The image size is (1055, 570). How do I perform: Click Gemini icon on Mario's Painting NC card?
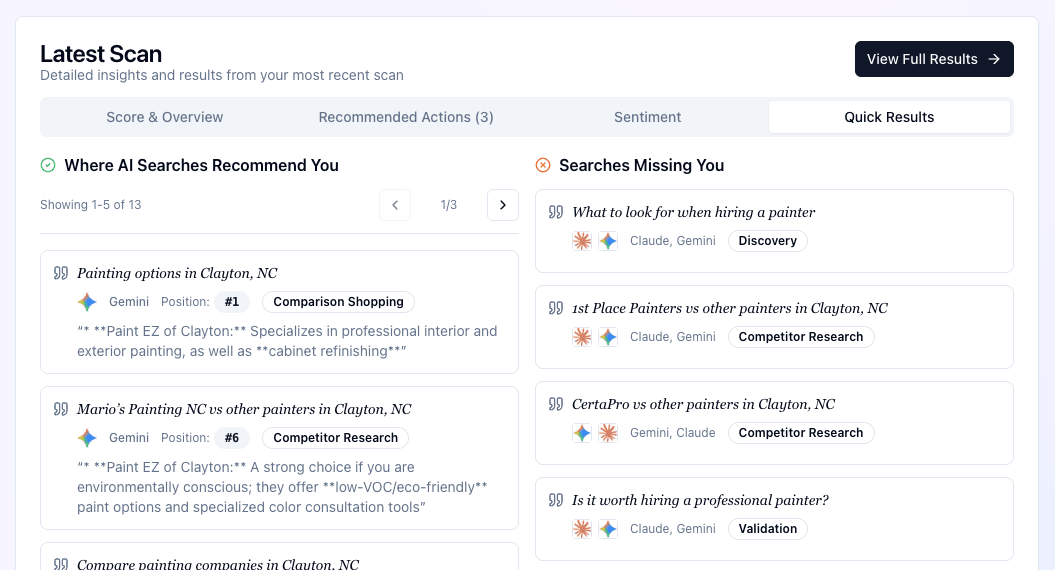pyautogui.click(x=87, y=438)
